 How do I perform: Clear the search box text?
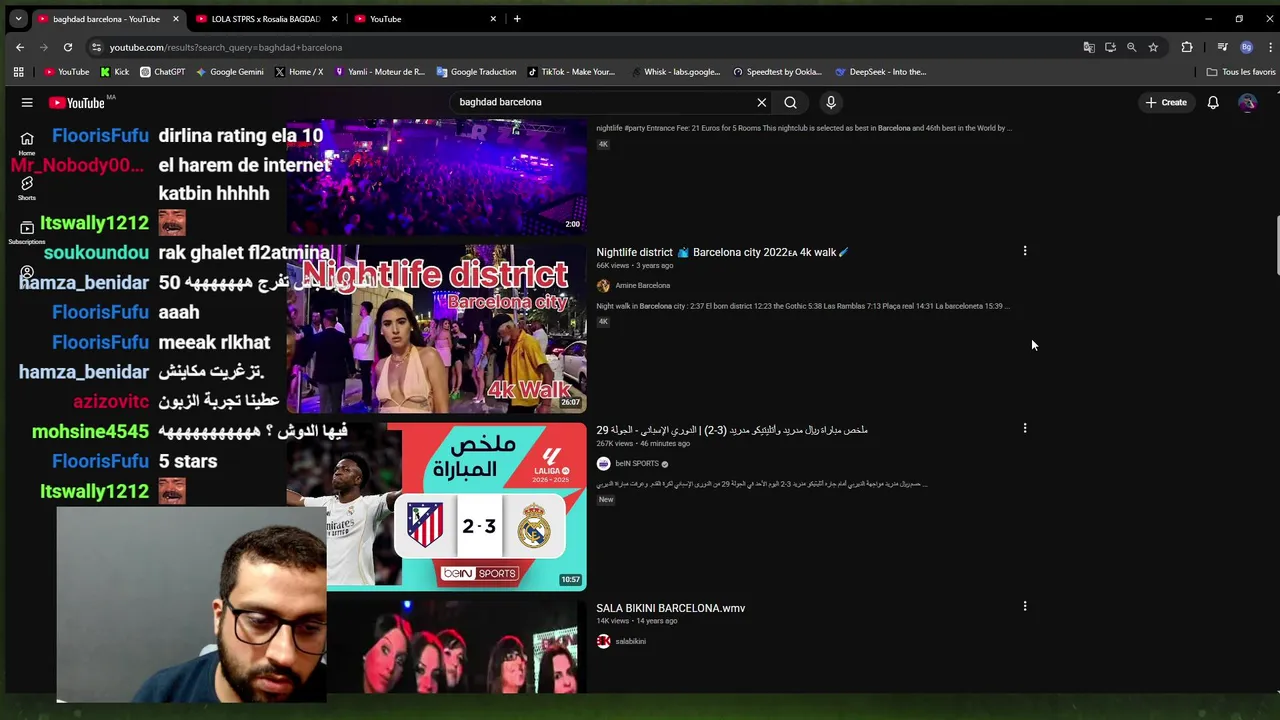pyautogui.click(x=761, y=102)
